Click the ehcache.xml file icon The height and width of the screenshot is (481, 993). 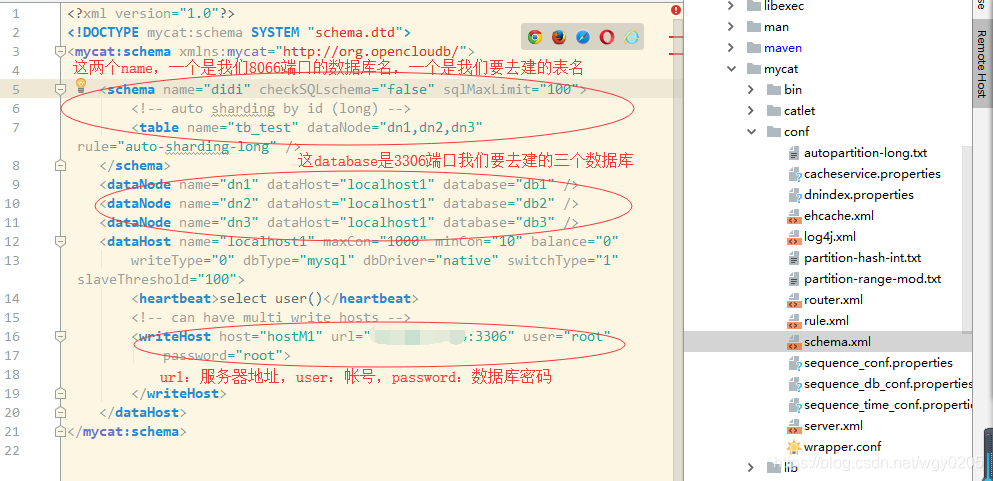coord(794,216)
